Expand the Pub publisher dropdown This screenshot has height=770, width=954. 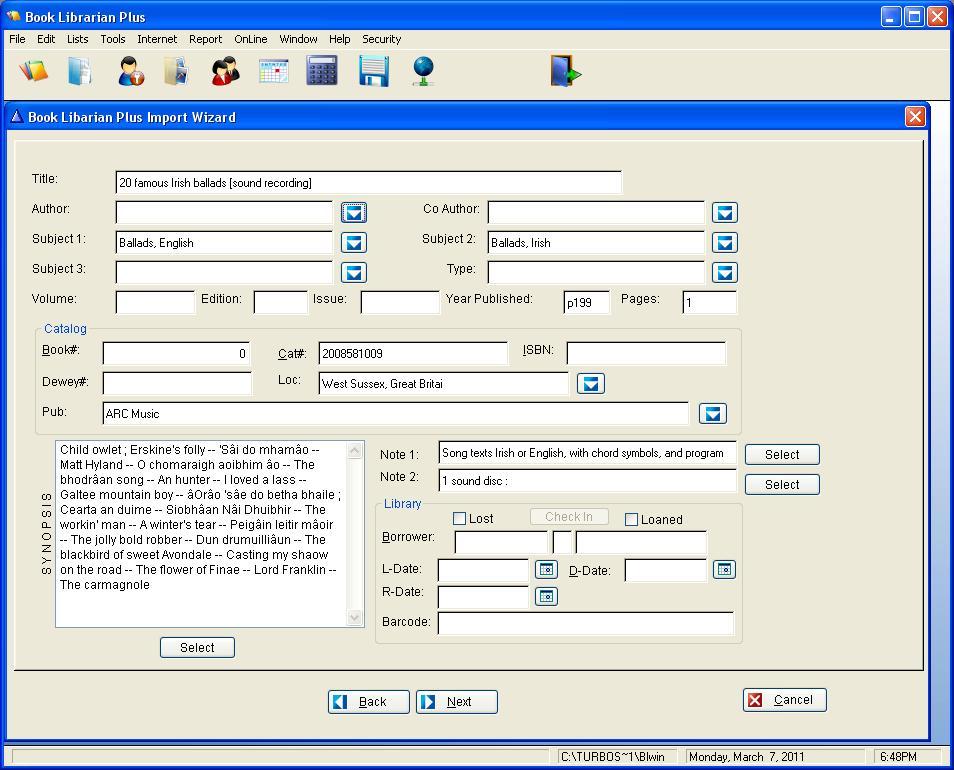pos(711,413)
